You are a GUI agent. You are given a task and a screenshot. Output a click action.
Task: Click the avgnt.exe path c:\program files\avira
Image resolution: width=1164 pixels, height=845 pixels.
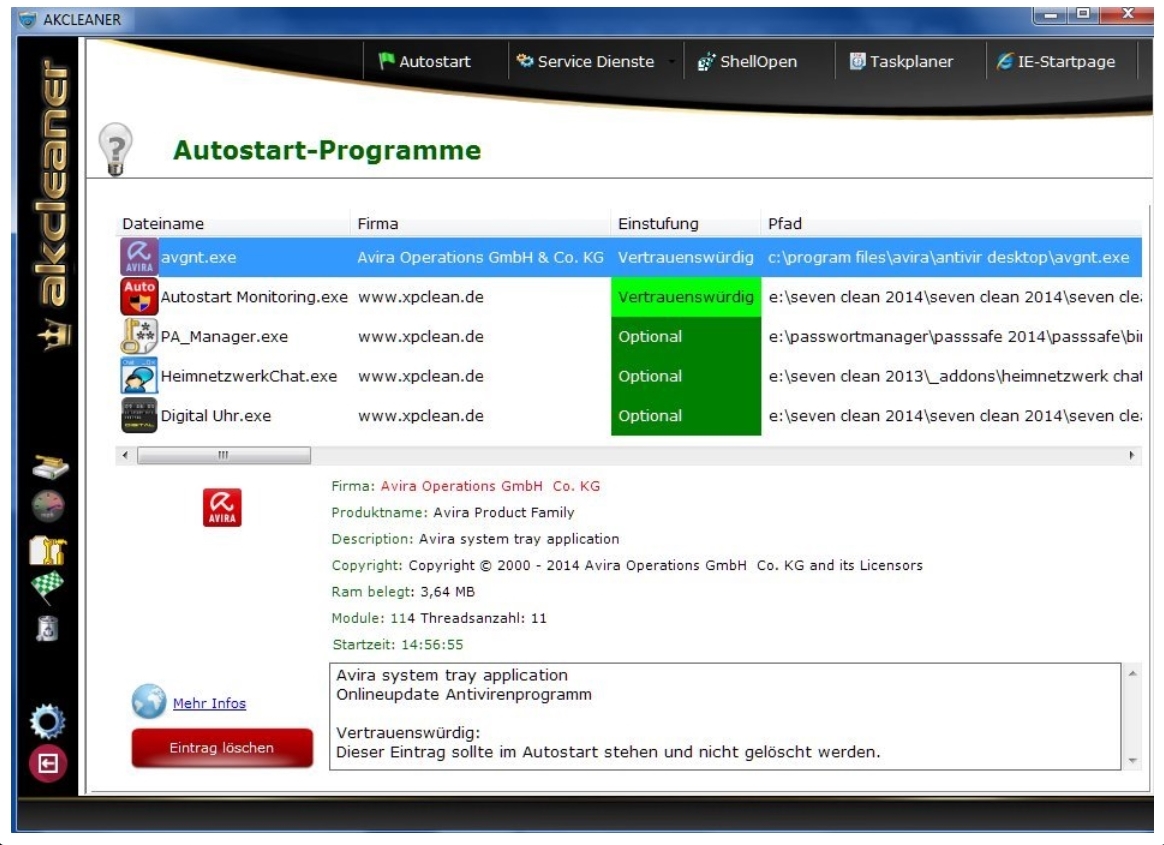(x=949, y=257)
